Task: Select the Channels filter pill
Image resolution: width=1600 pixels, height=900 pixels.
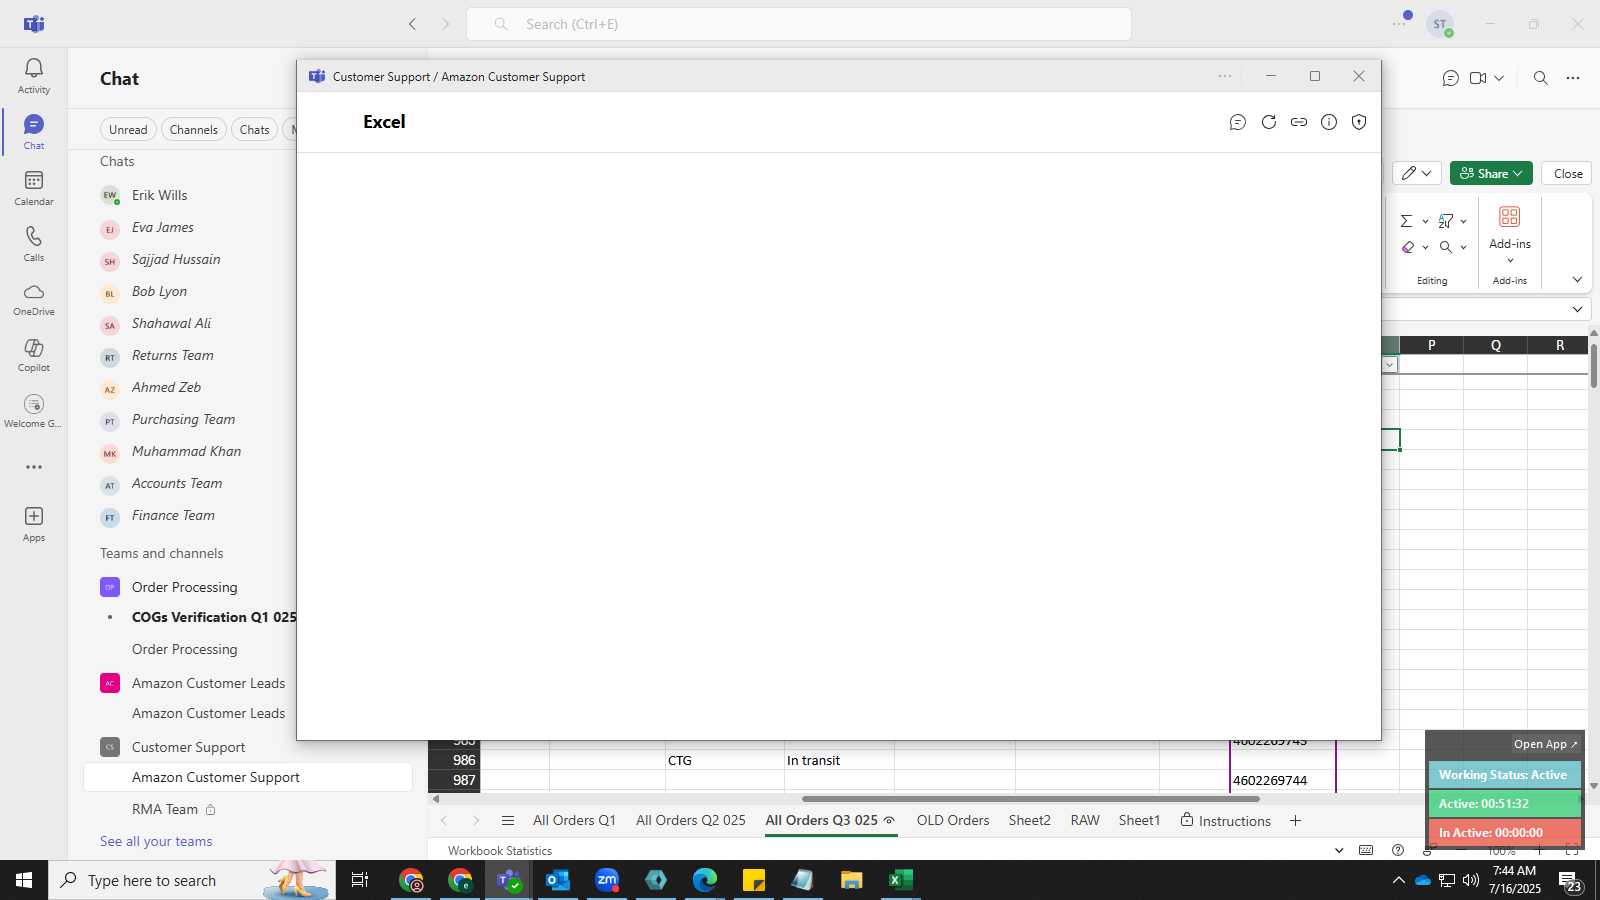Action: coord(193,129)
